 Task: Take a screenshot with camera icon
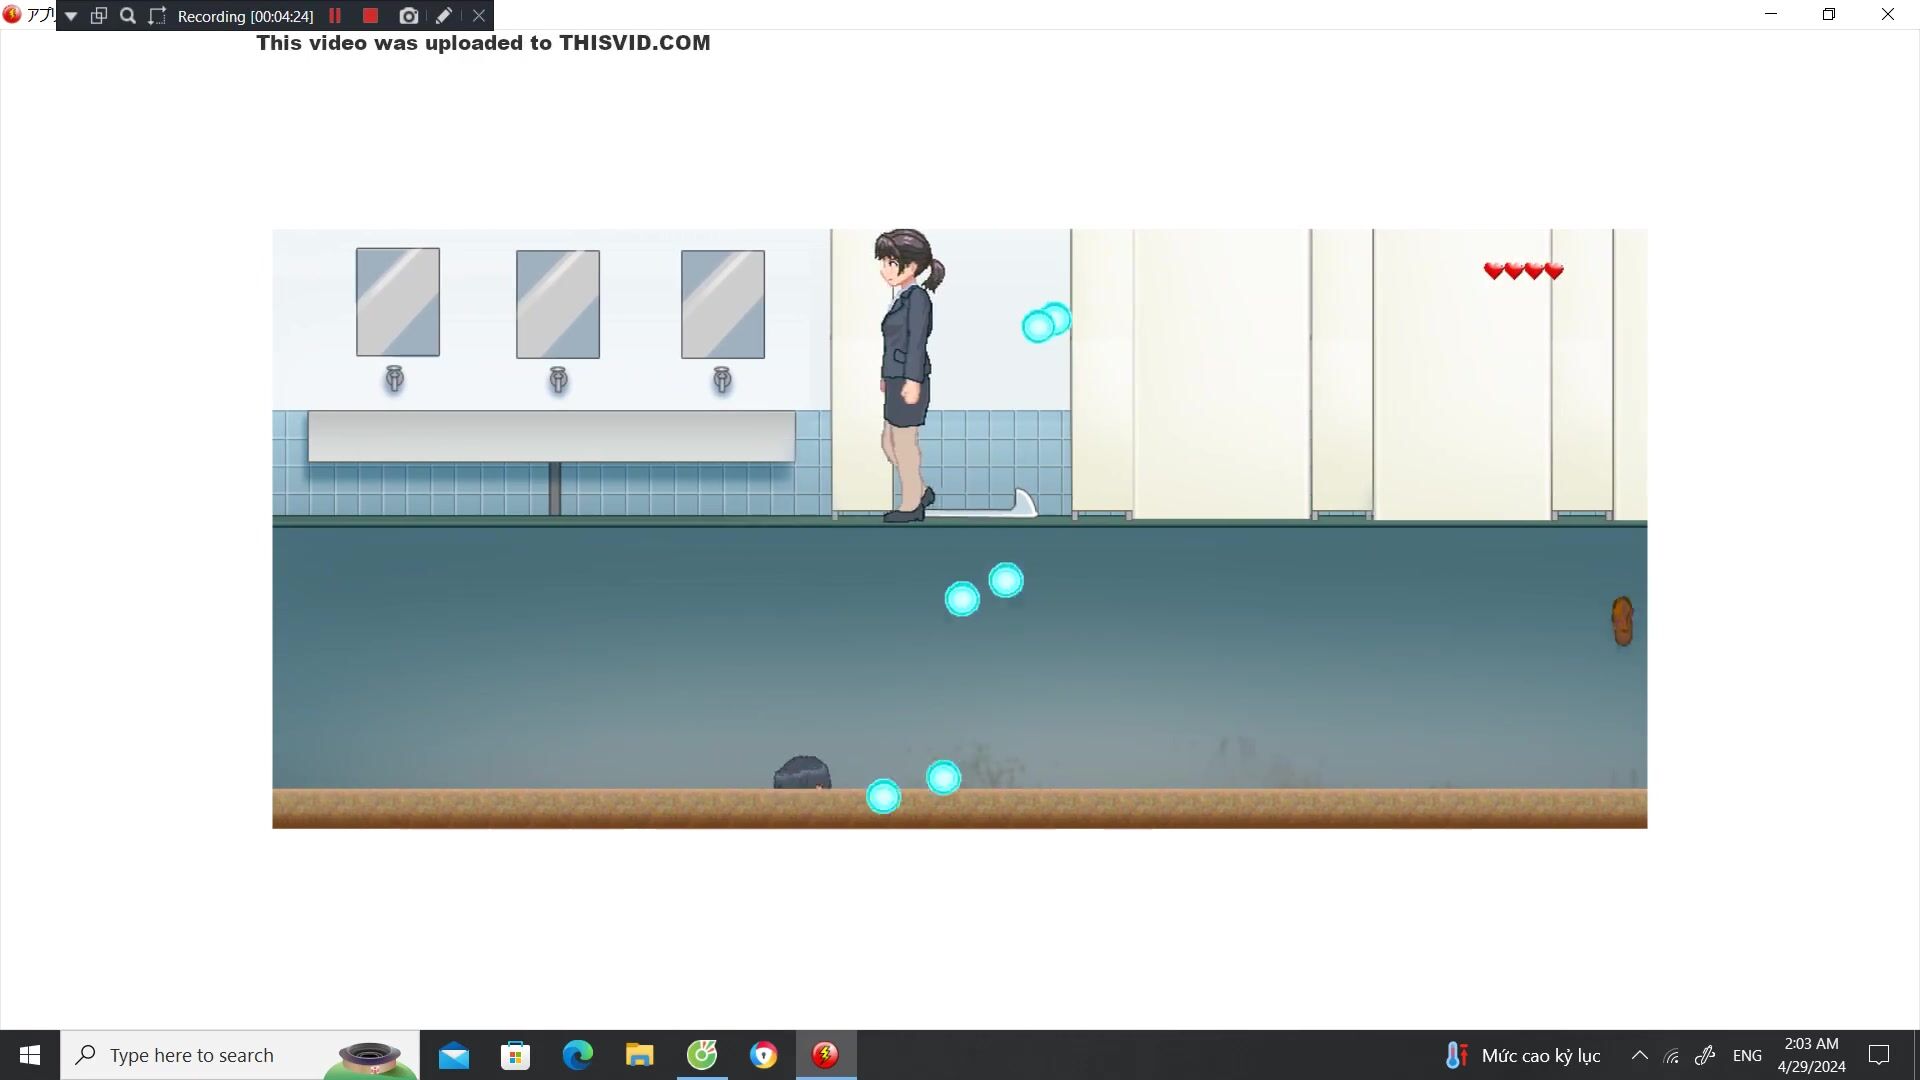pos(408,16)
